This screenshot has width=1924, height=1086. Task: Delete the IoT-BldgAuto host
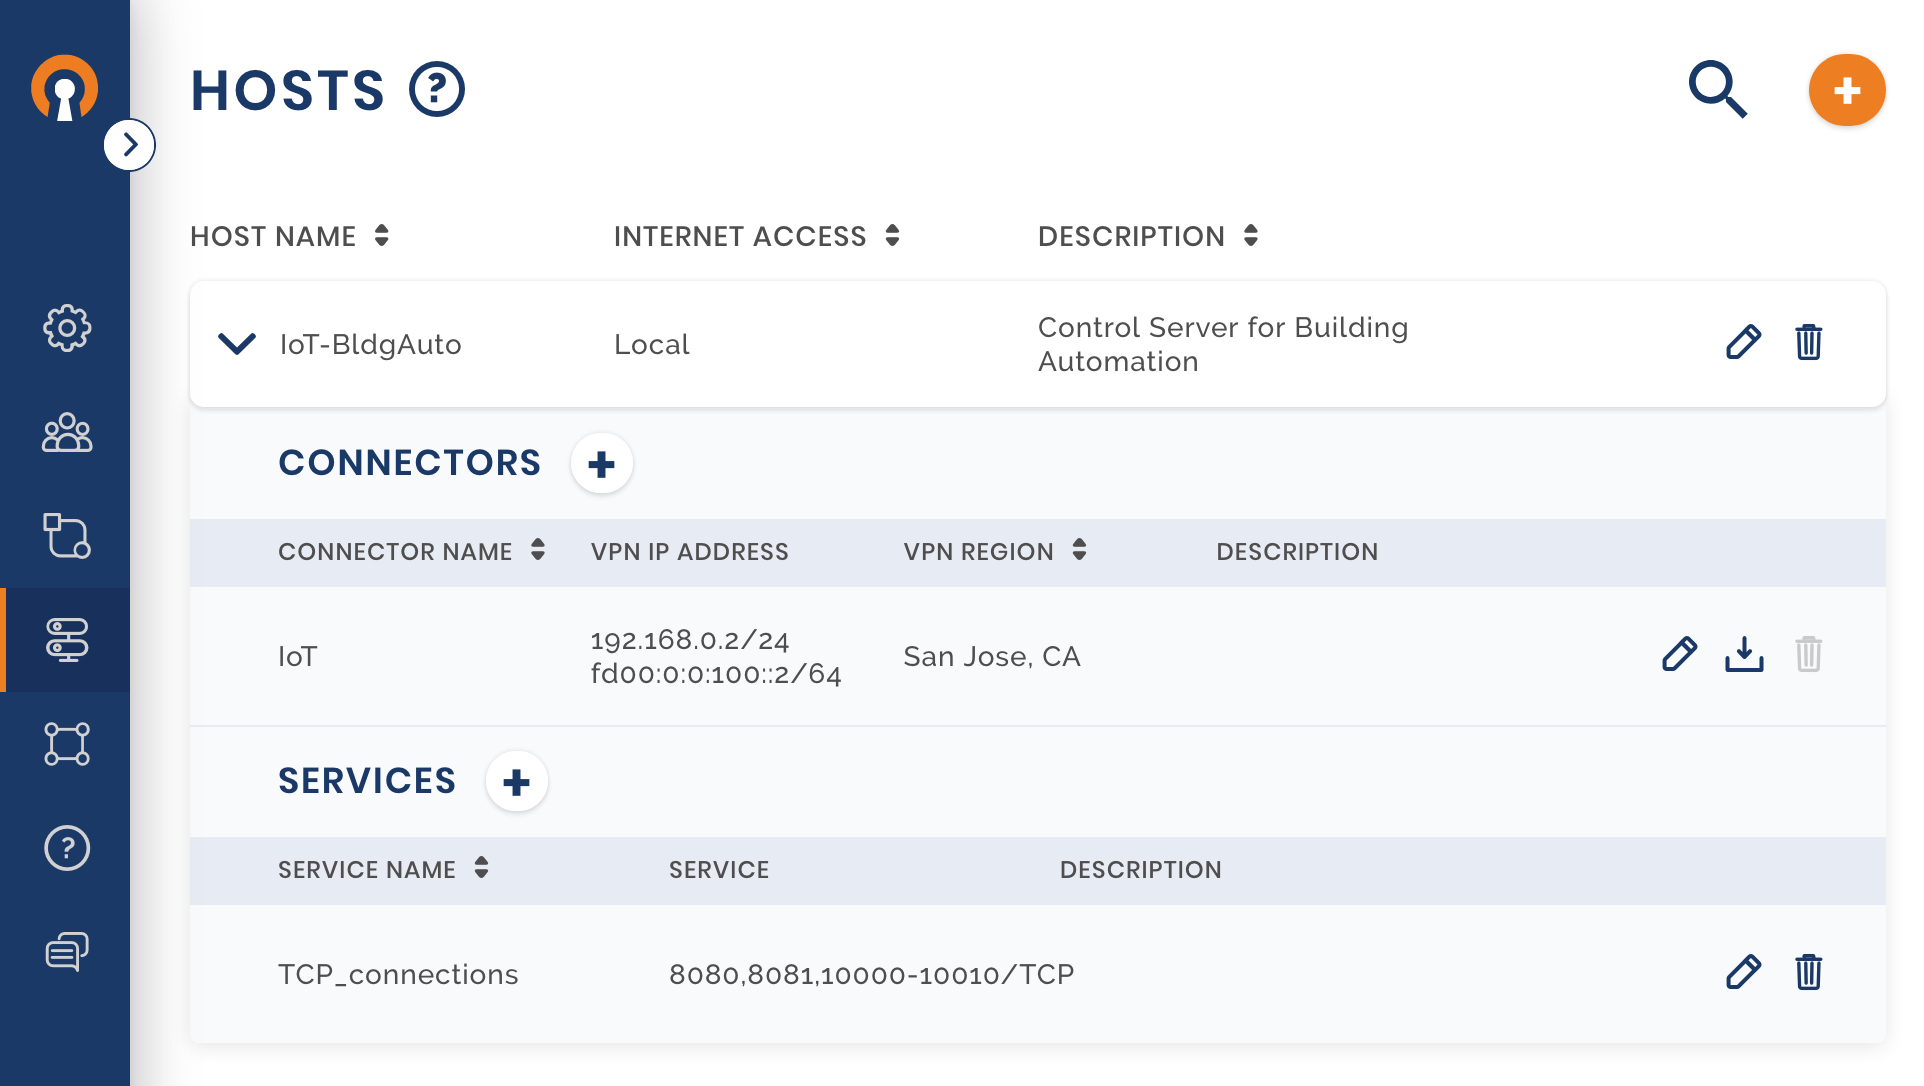click(x=1808, y=342)
